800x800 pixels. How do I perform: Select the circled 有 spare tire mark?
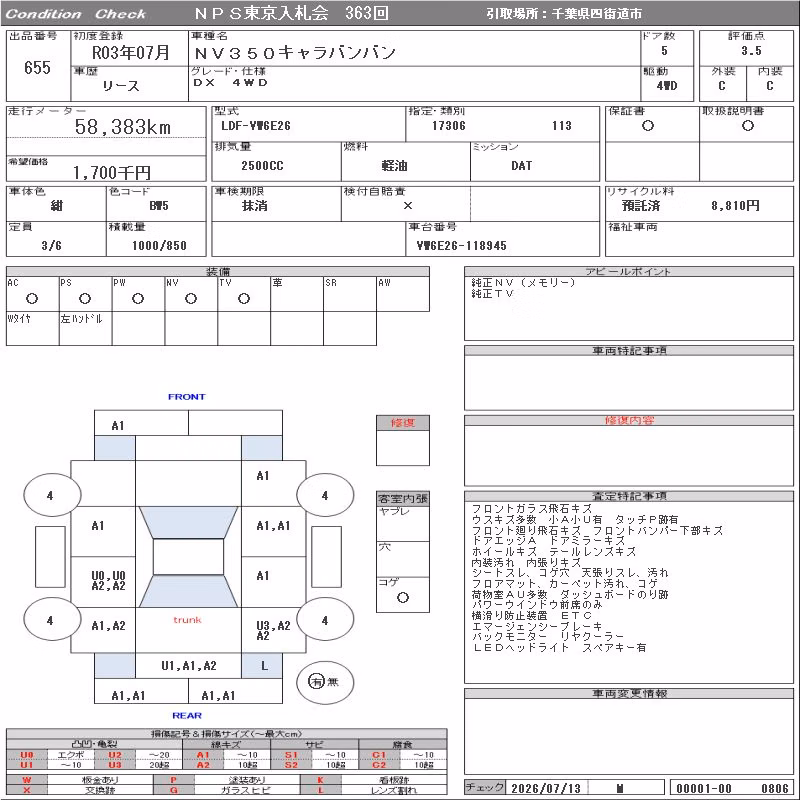click(316, 681)
